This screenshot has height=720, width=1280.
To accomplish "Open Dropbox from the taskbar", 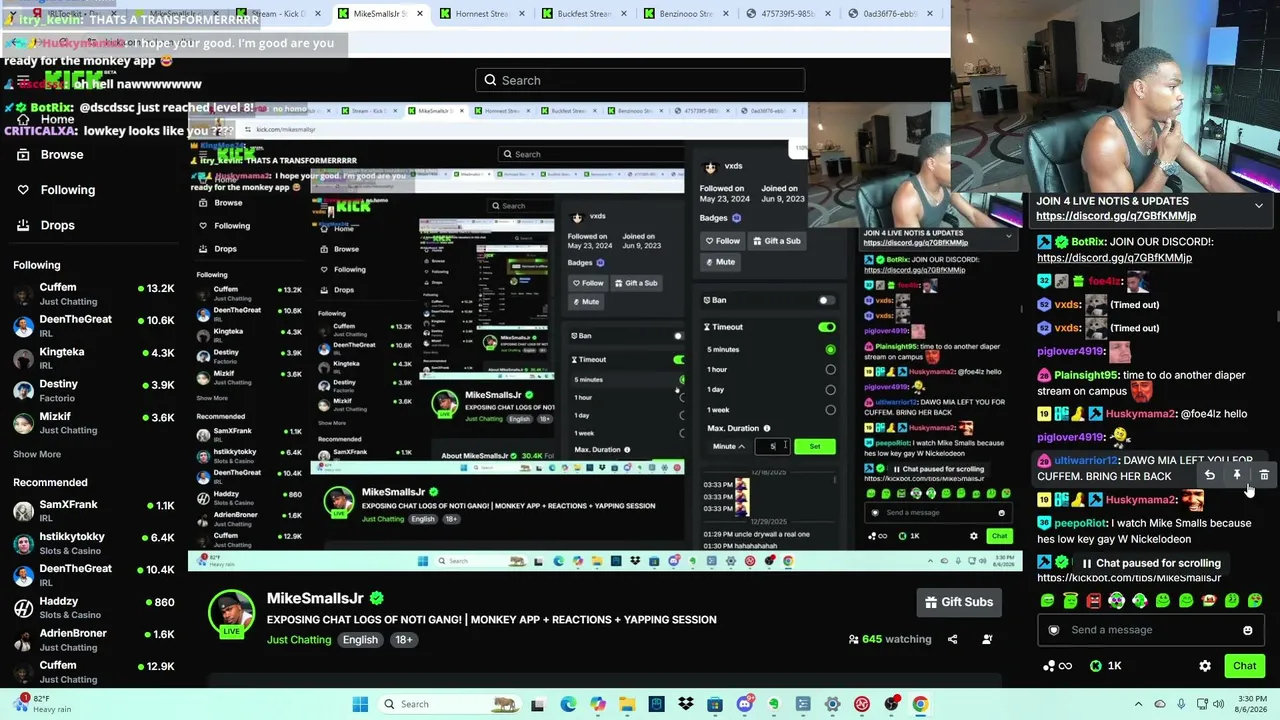I will [x=686, y=704].
